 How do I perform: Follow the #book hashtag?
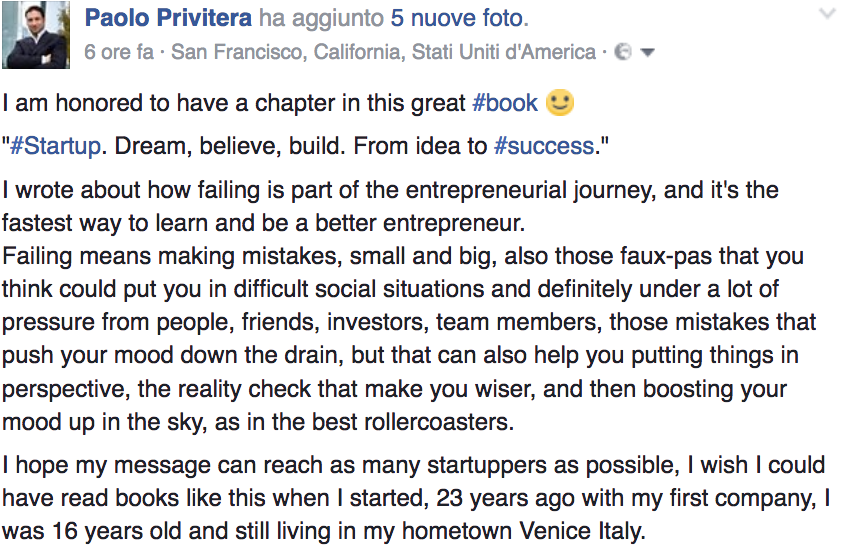[x=505, y=103]
